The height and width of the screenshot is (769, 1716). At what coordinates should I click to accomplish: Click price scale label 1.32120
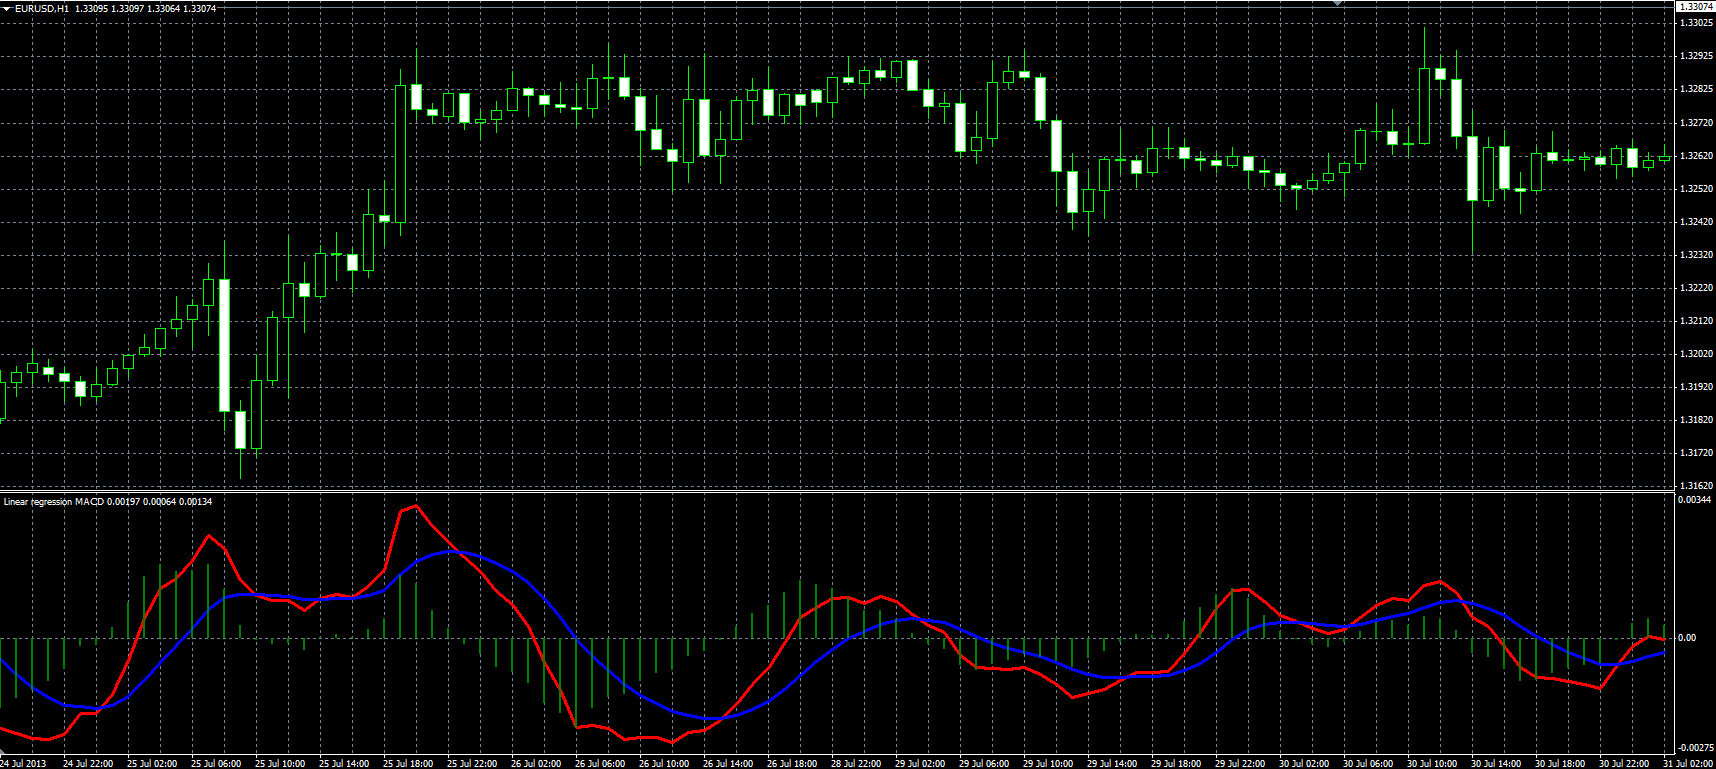point(1695,321)
